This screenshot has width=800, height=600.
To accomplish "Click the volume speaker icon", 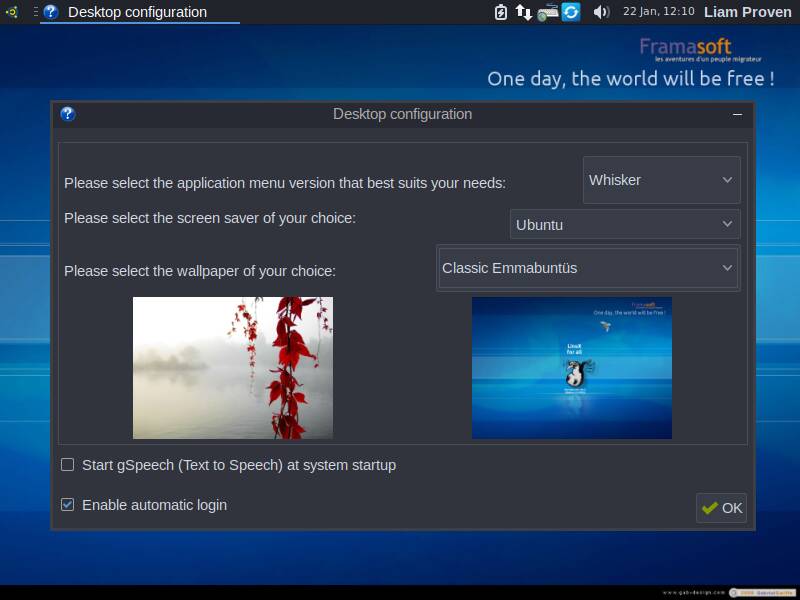I will pos(601,12).
